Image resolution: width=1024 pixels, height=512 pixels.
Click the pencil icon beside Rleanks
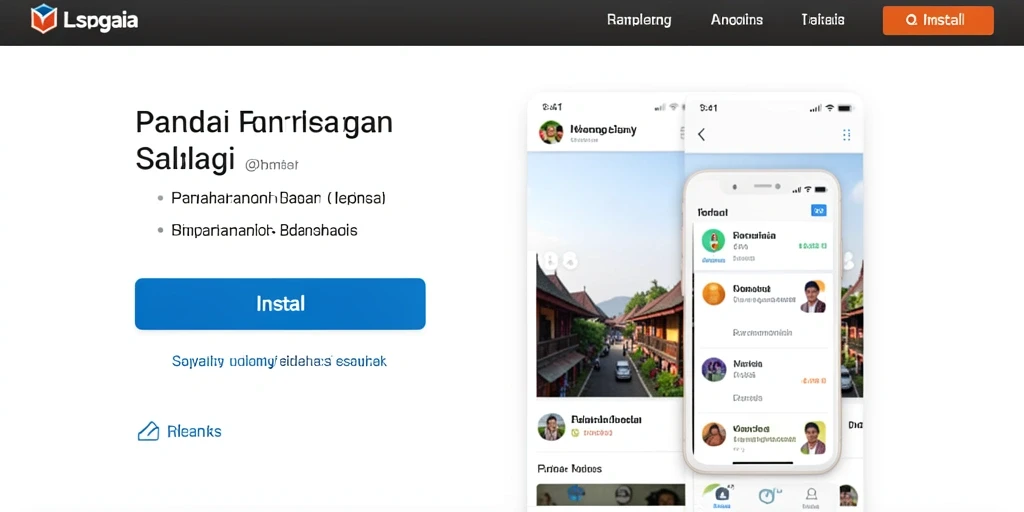148,431
